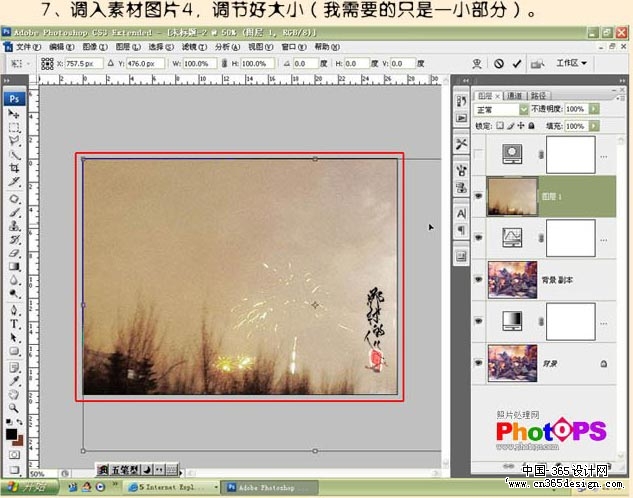This screenshot has height=498, width=633.
Task: Select the Rectangular Marquee tool
Action: 14,128
